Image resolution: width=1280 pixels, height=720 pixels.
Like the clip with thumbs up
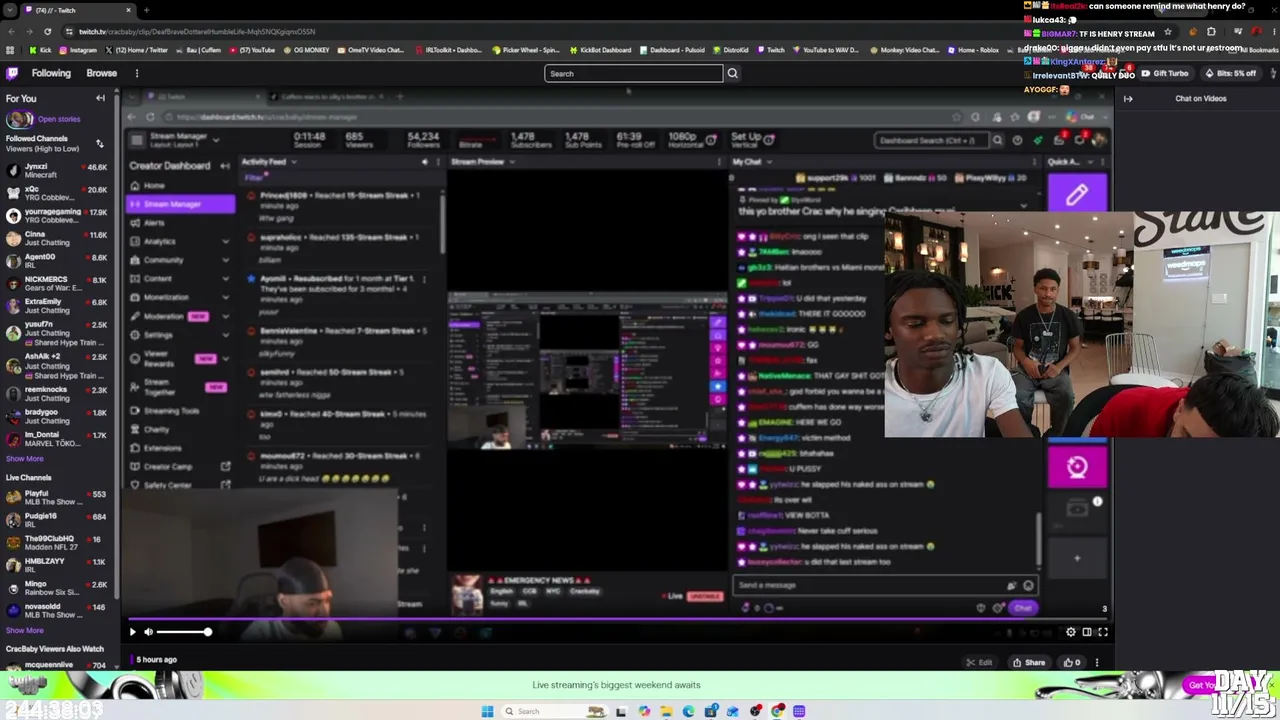(x=1073, y=662)
